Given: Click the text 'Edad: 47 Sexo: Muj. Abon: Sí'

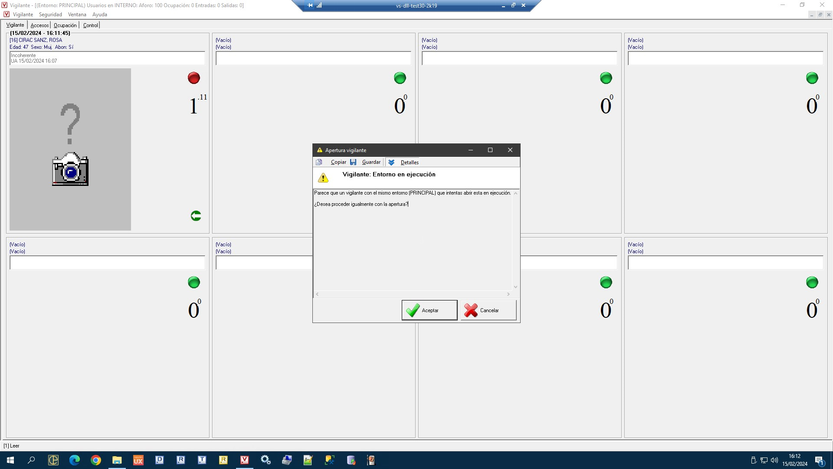Looking at the screenshot, I should coord(41,47).
